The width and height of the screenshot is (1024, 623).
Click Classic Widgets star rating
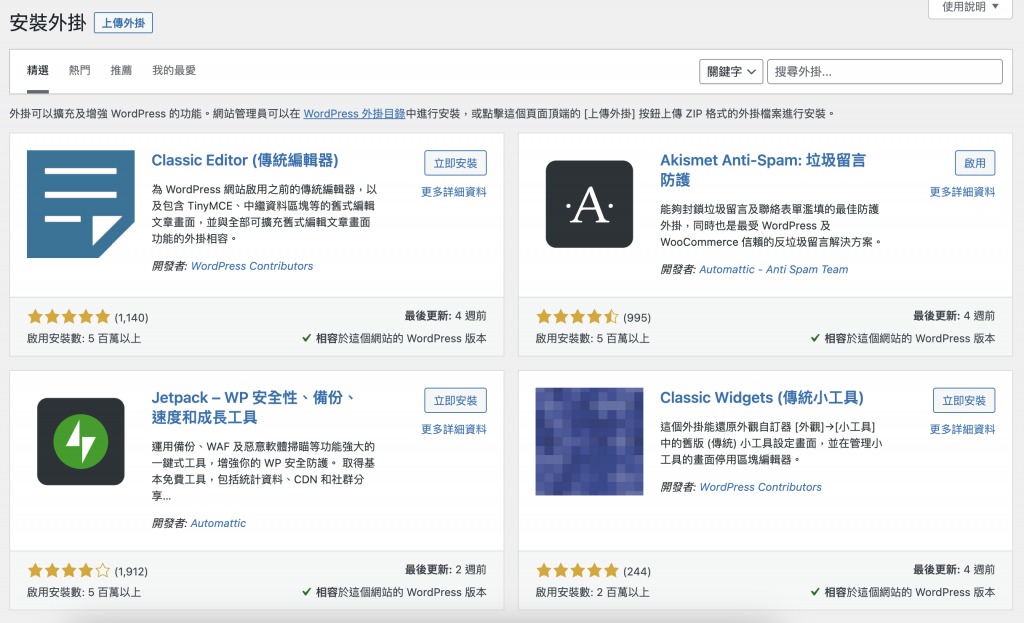pyautogui.click(x=577, y=571)
